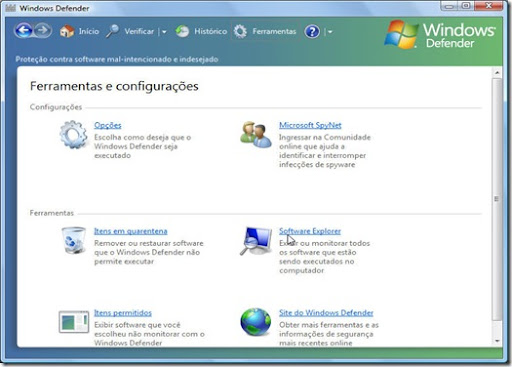Click the Forward navigation arrow

[x=43, y=31]
